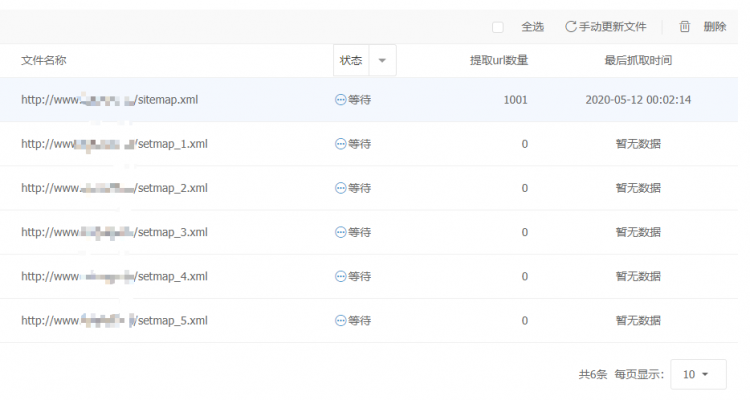Click the waiting status icon for setmap_1.xml
The width and height of the screenshot is (750, 400).
340,144
